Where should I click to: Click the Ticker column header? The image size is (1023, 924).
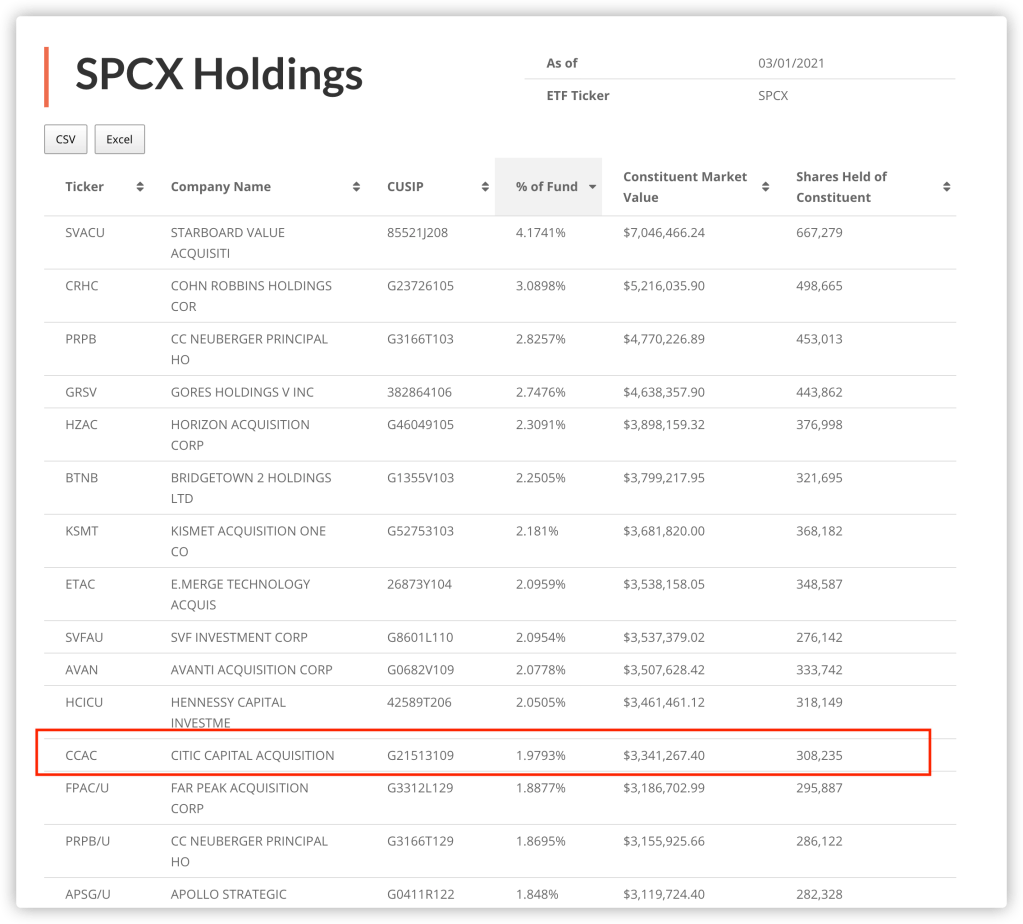(84, 187)
